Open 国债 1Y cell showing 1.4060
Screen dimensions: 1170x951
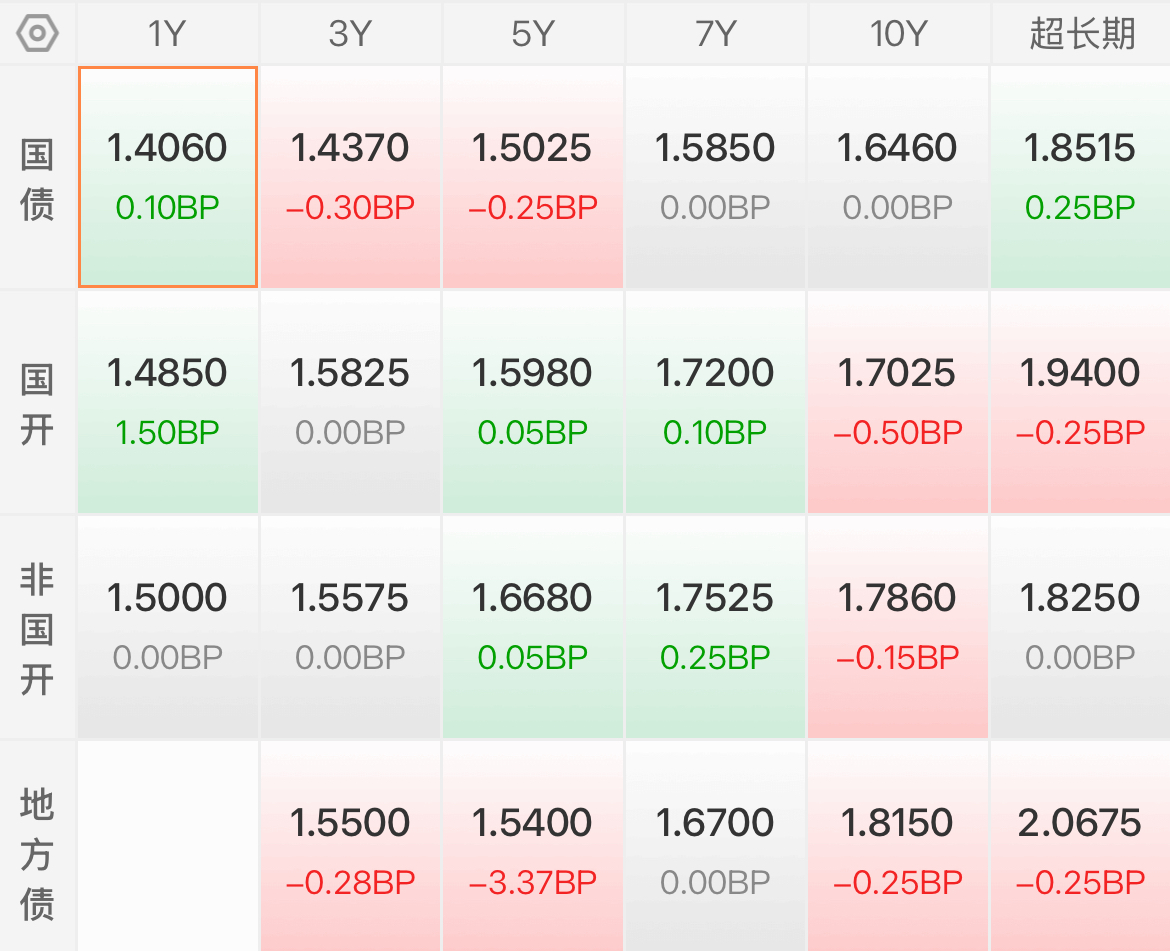point(168,178)
